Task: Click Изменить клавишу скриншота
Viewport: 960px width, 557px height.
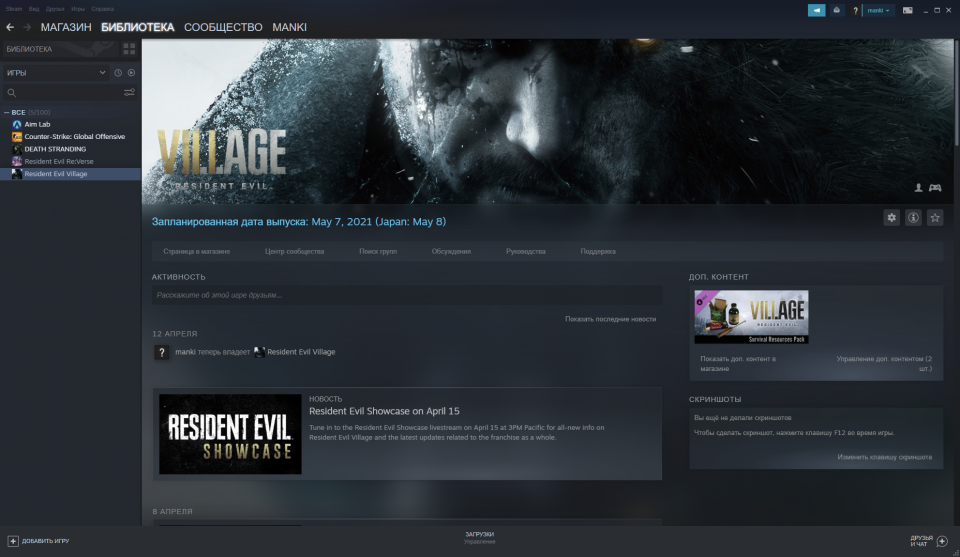Action: 885,457
